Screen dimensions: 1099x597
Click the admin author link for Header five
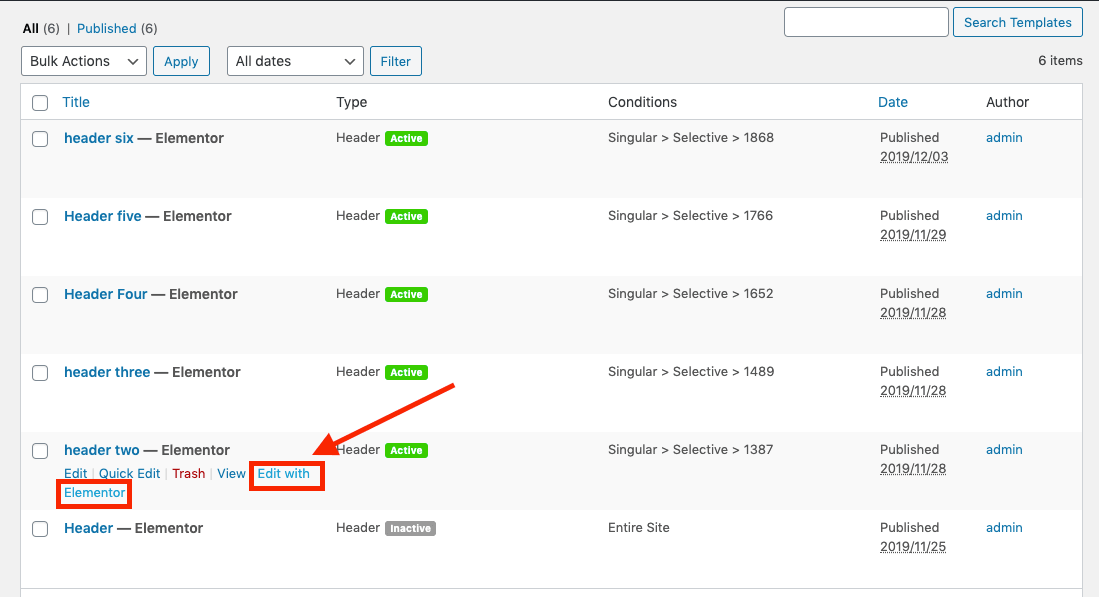coord(1003,216)
